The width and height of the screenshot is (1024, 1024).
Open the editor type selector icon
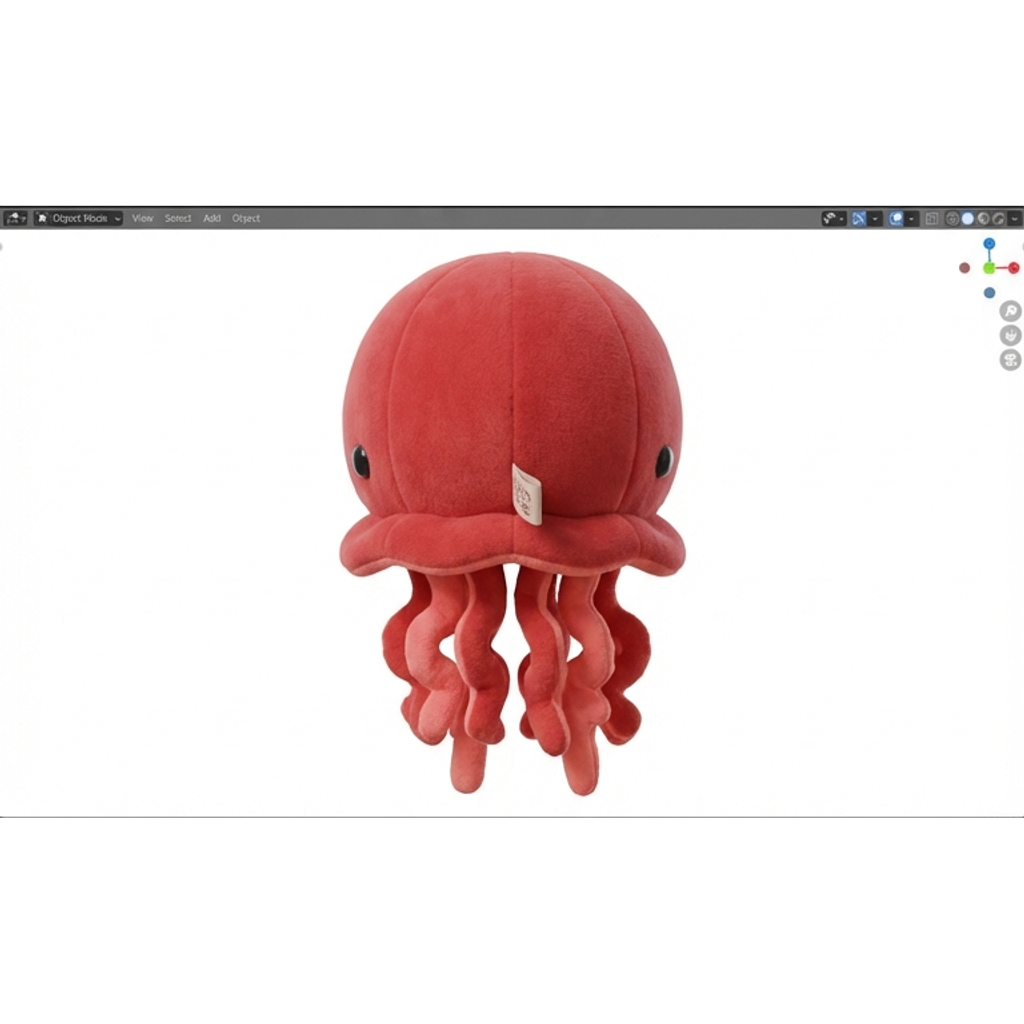tap(15, 218)
